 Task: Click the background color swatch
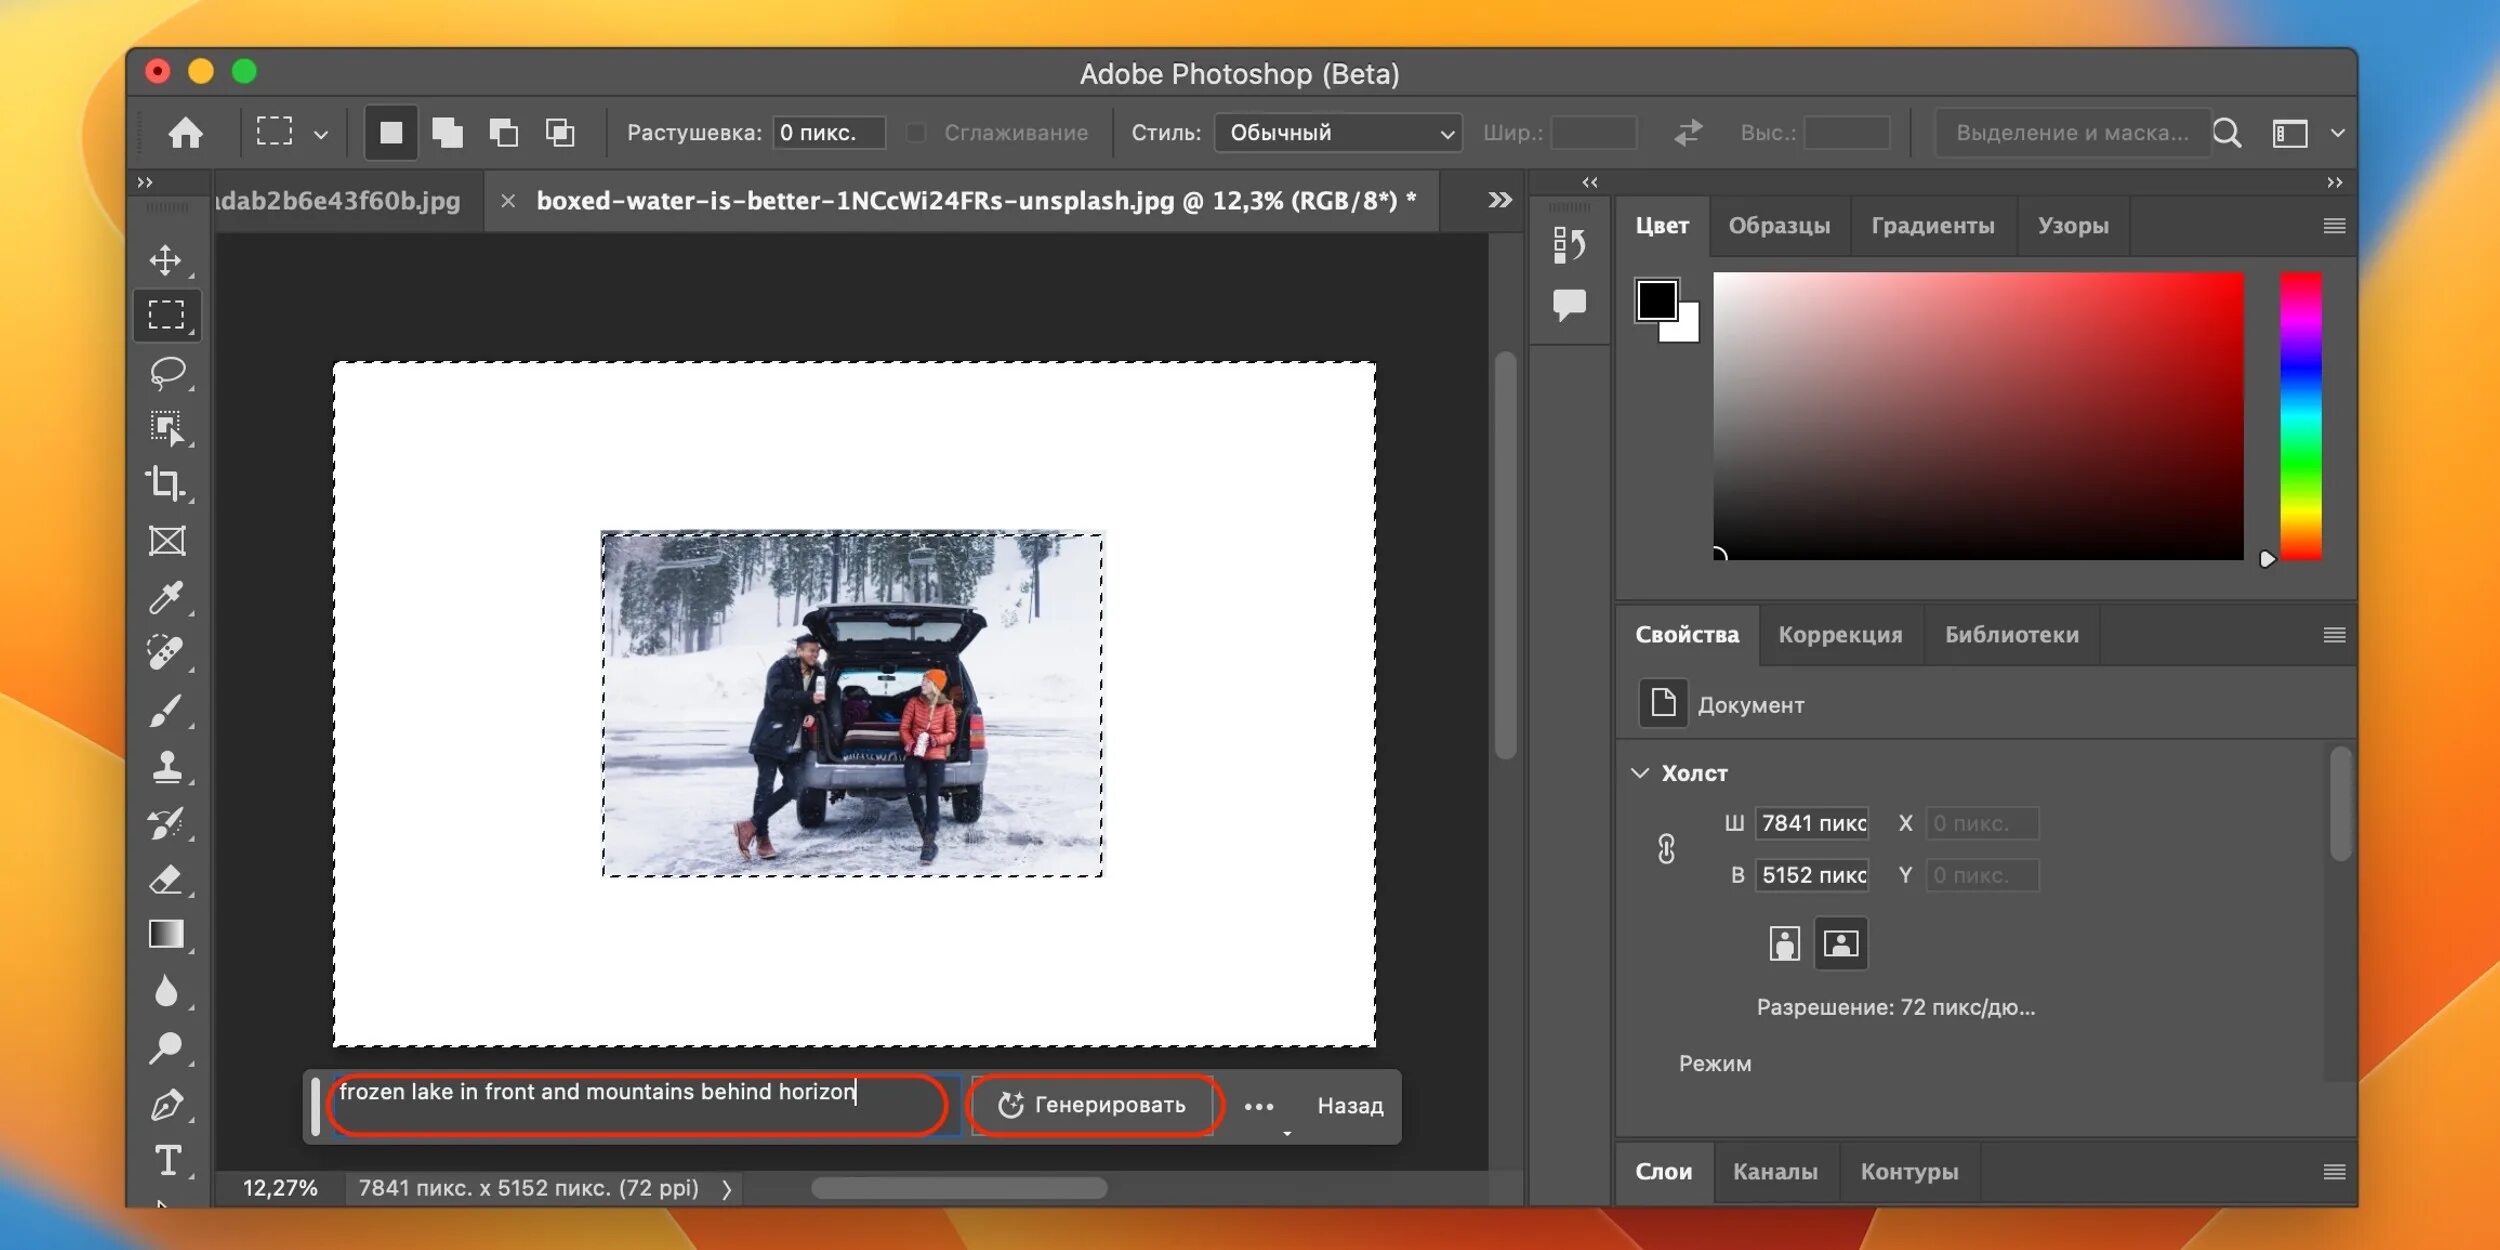(x=1687, y=328)
